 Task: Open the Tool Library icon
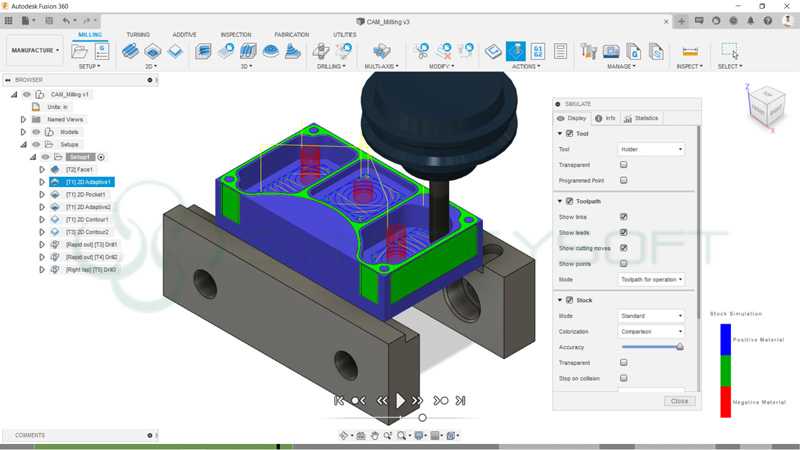(x=588, y=51)
